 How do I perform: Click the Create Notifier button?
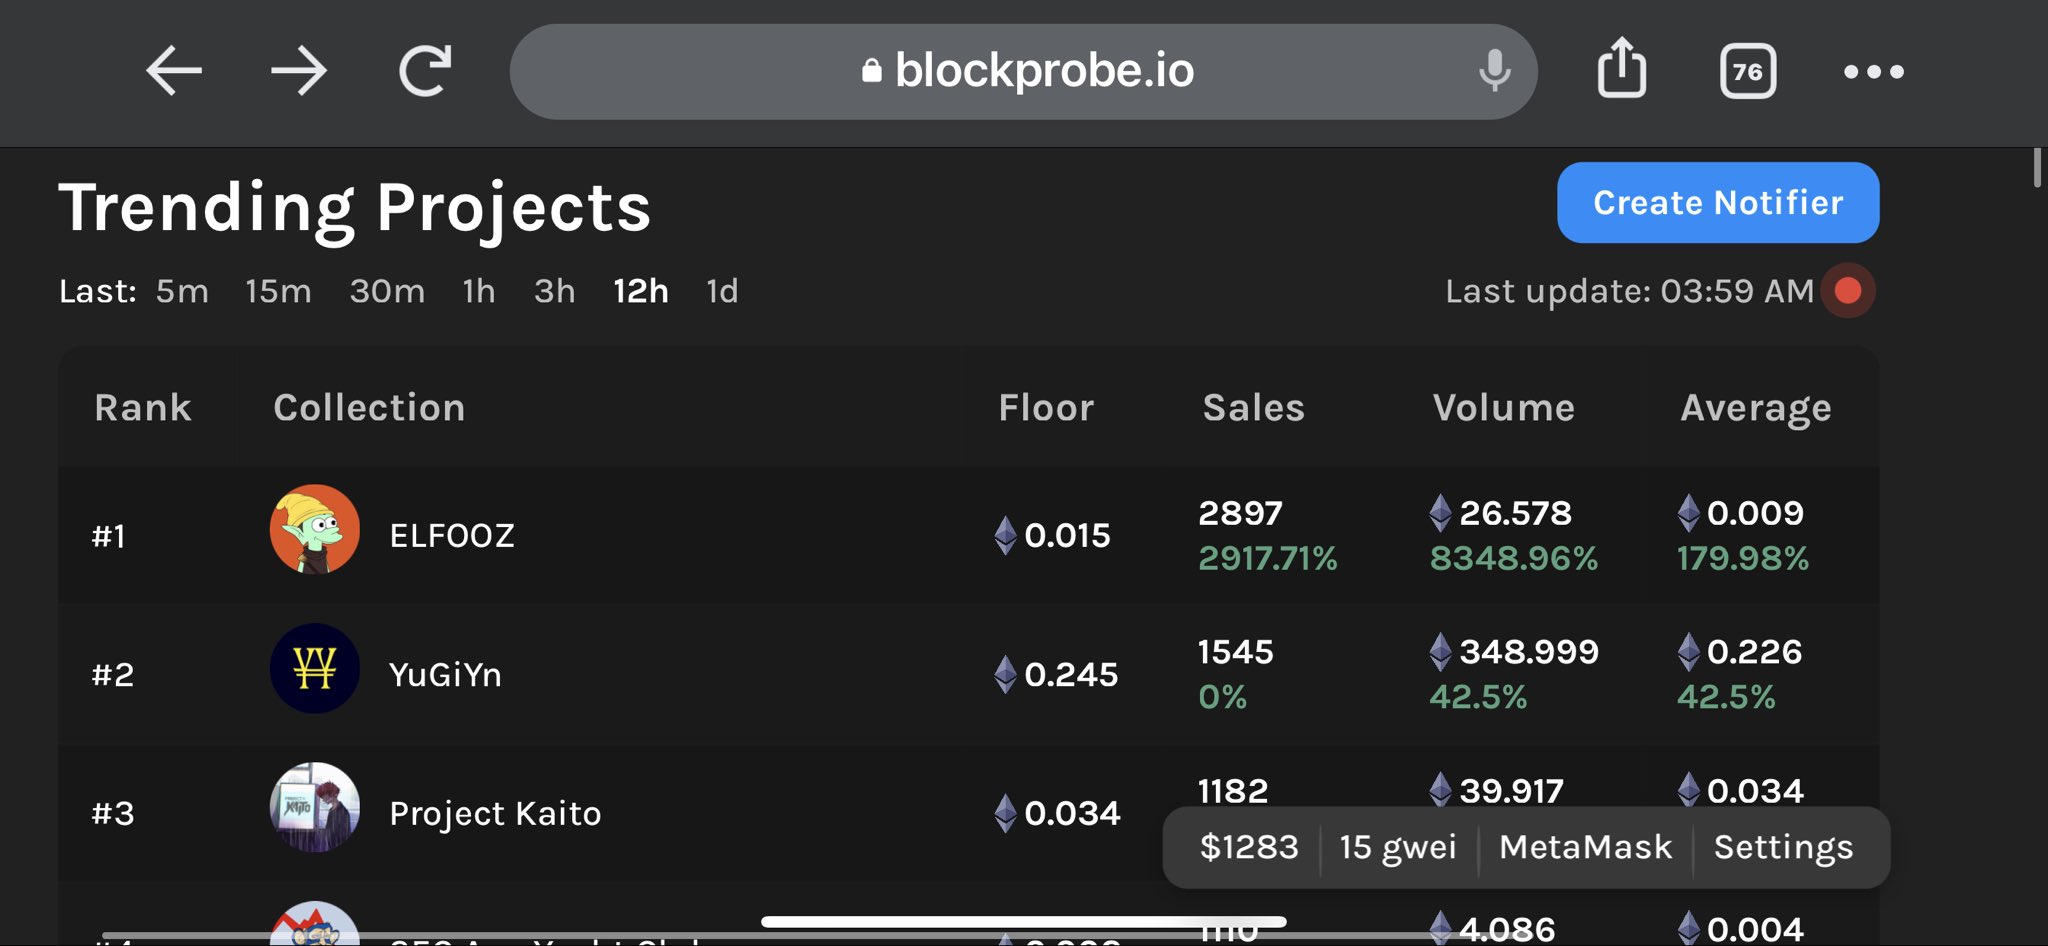[1718, 202]
